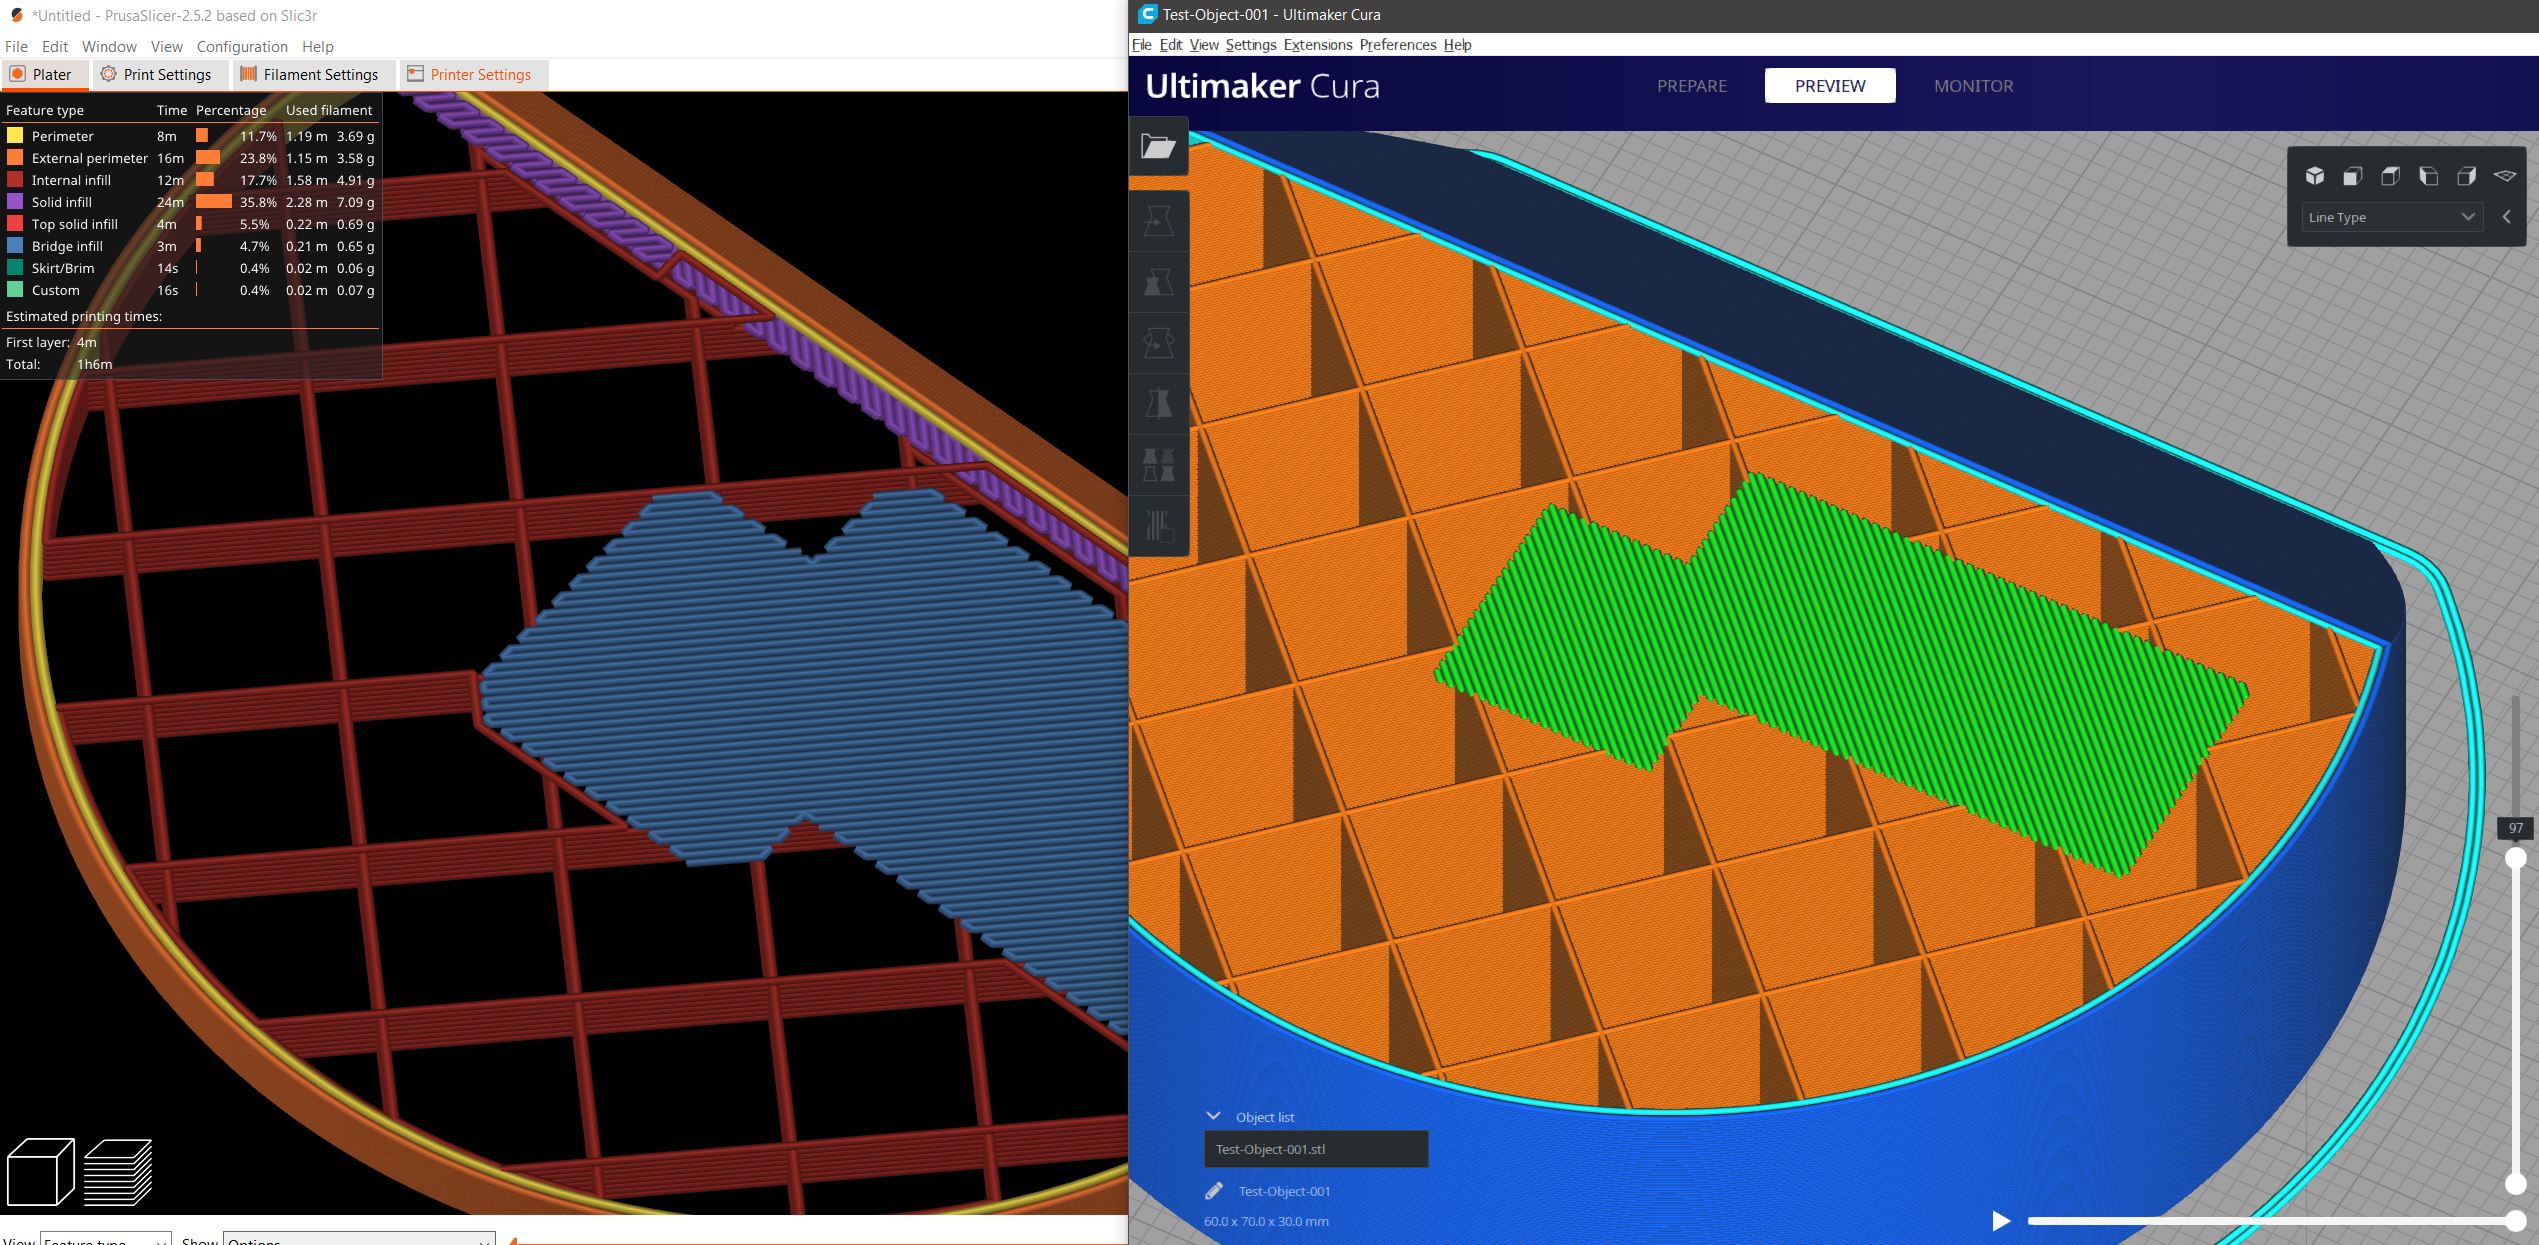2539x1245 pixels.
Task: Switch Cura camera to right view
Action: point(2466,176)
